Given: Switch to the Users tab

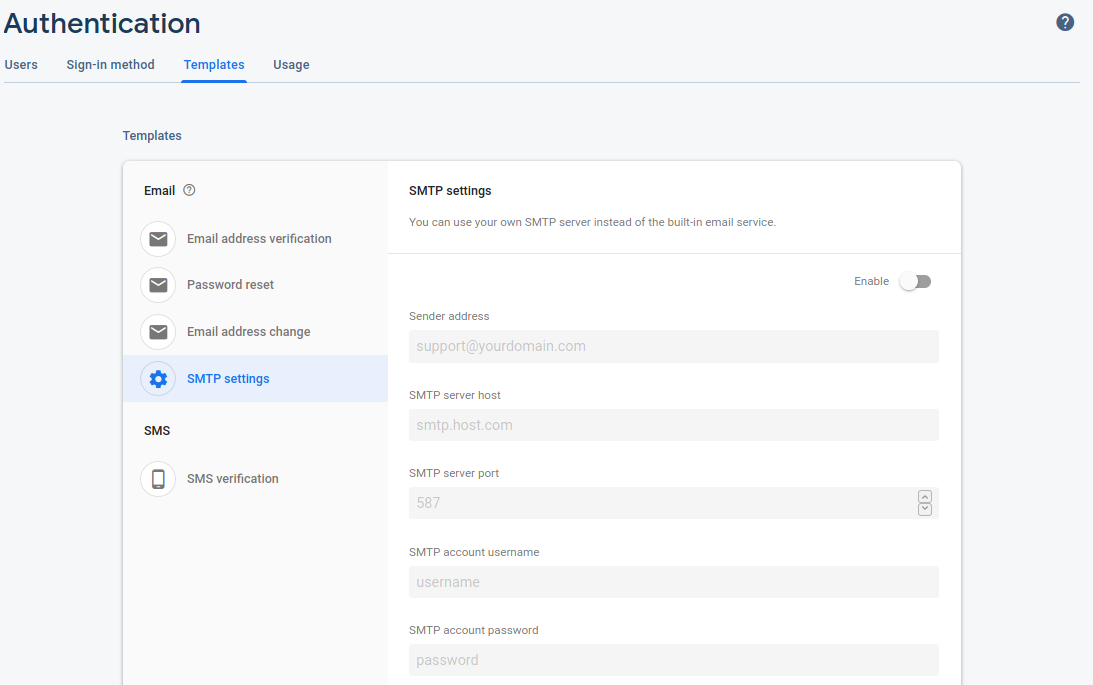Looking at the screenshot, I should coord(21,65).
